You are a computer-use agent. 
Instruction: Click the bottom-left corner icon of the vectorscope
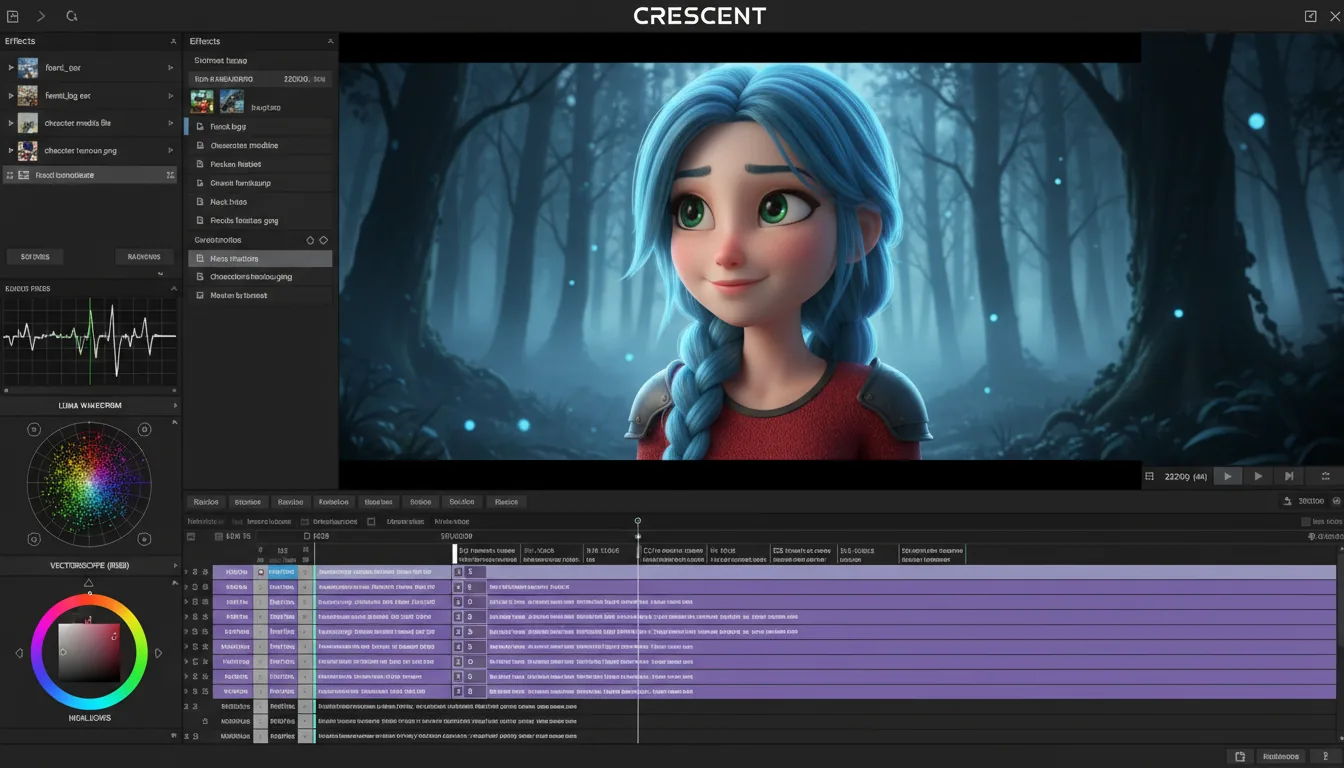(34, 538)
